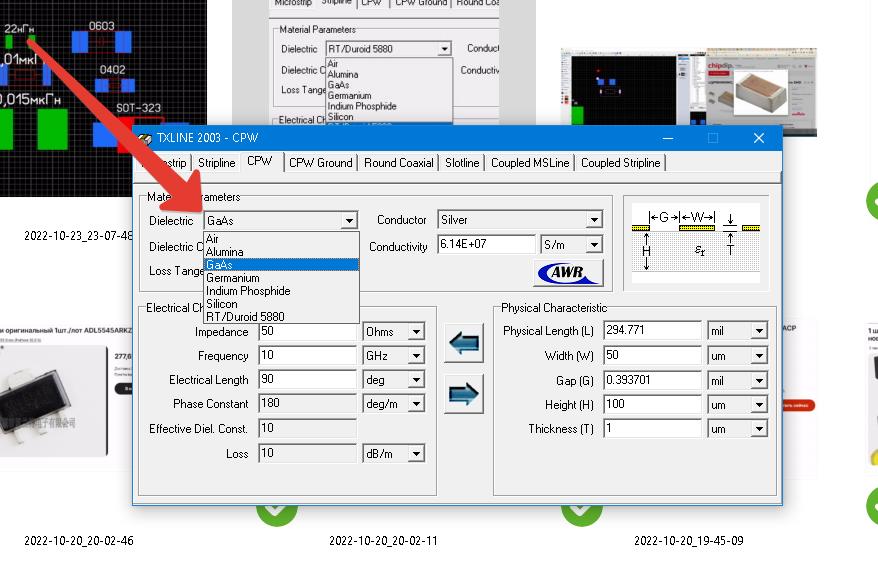This screenshot has height=568, width=878.
Task: Collapse the Dielectric combo box arrow
Action: pos(349,221)
